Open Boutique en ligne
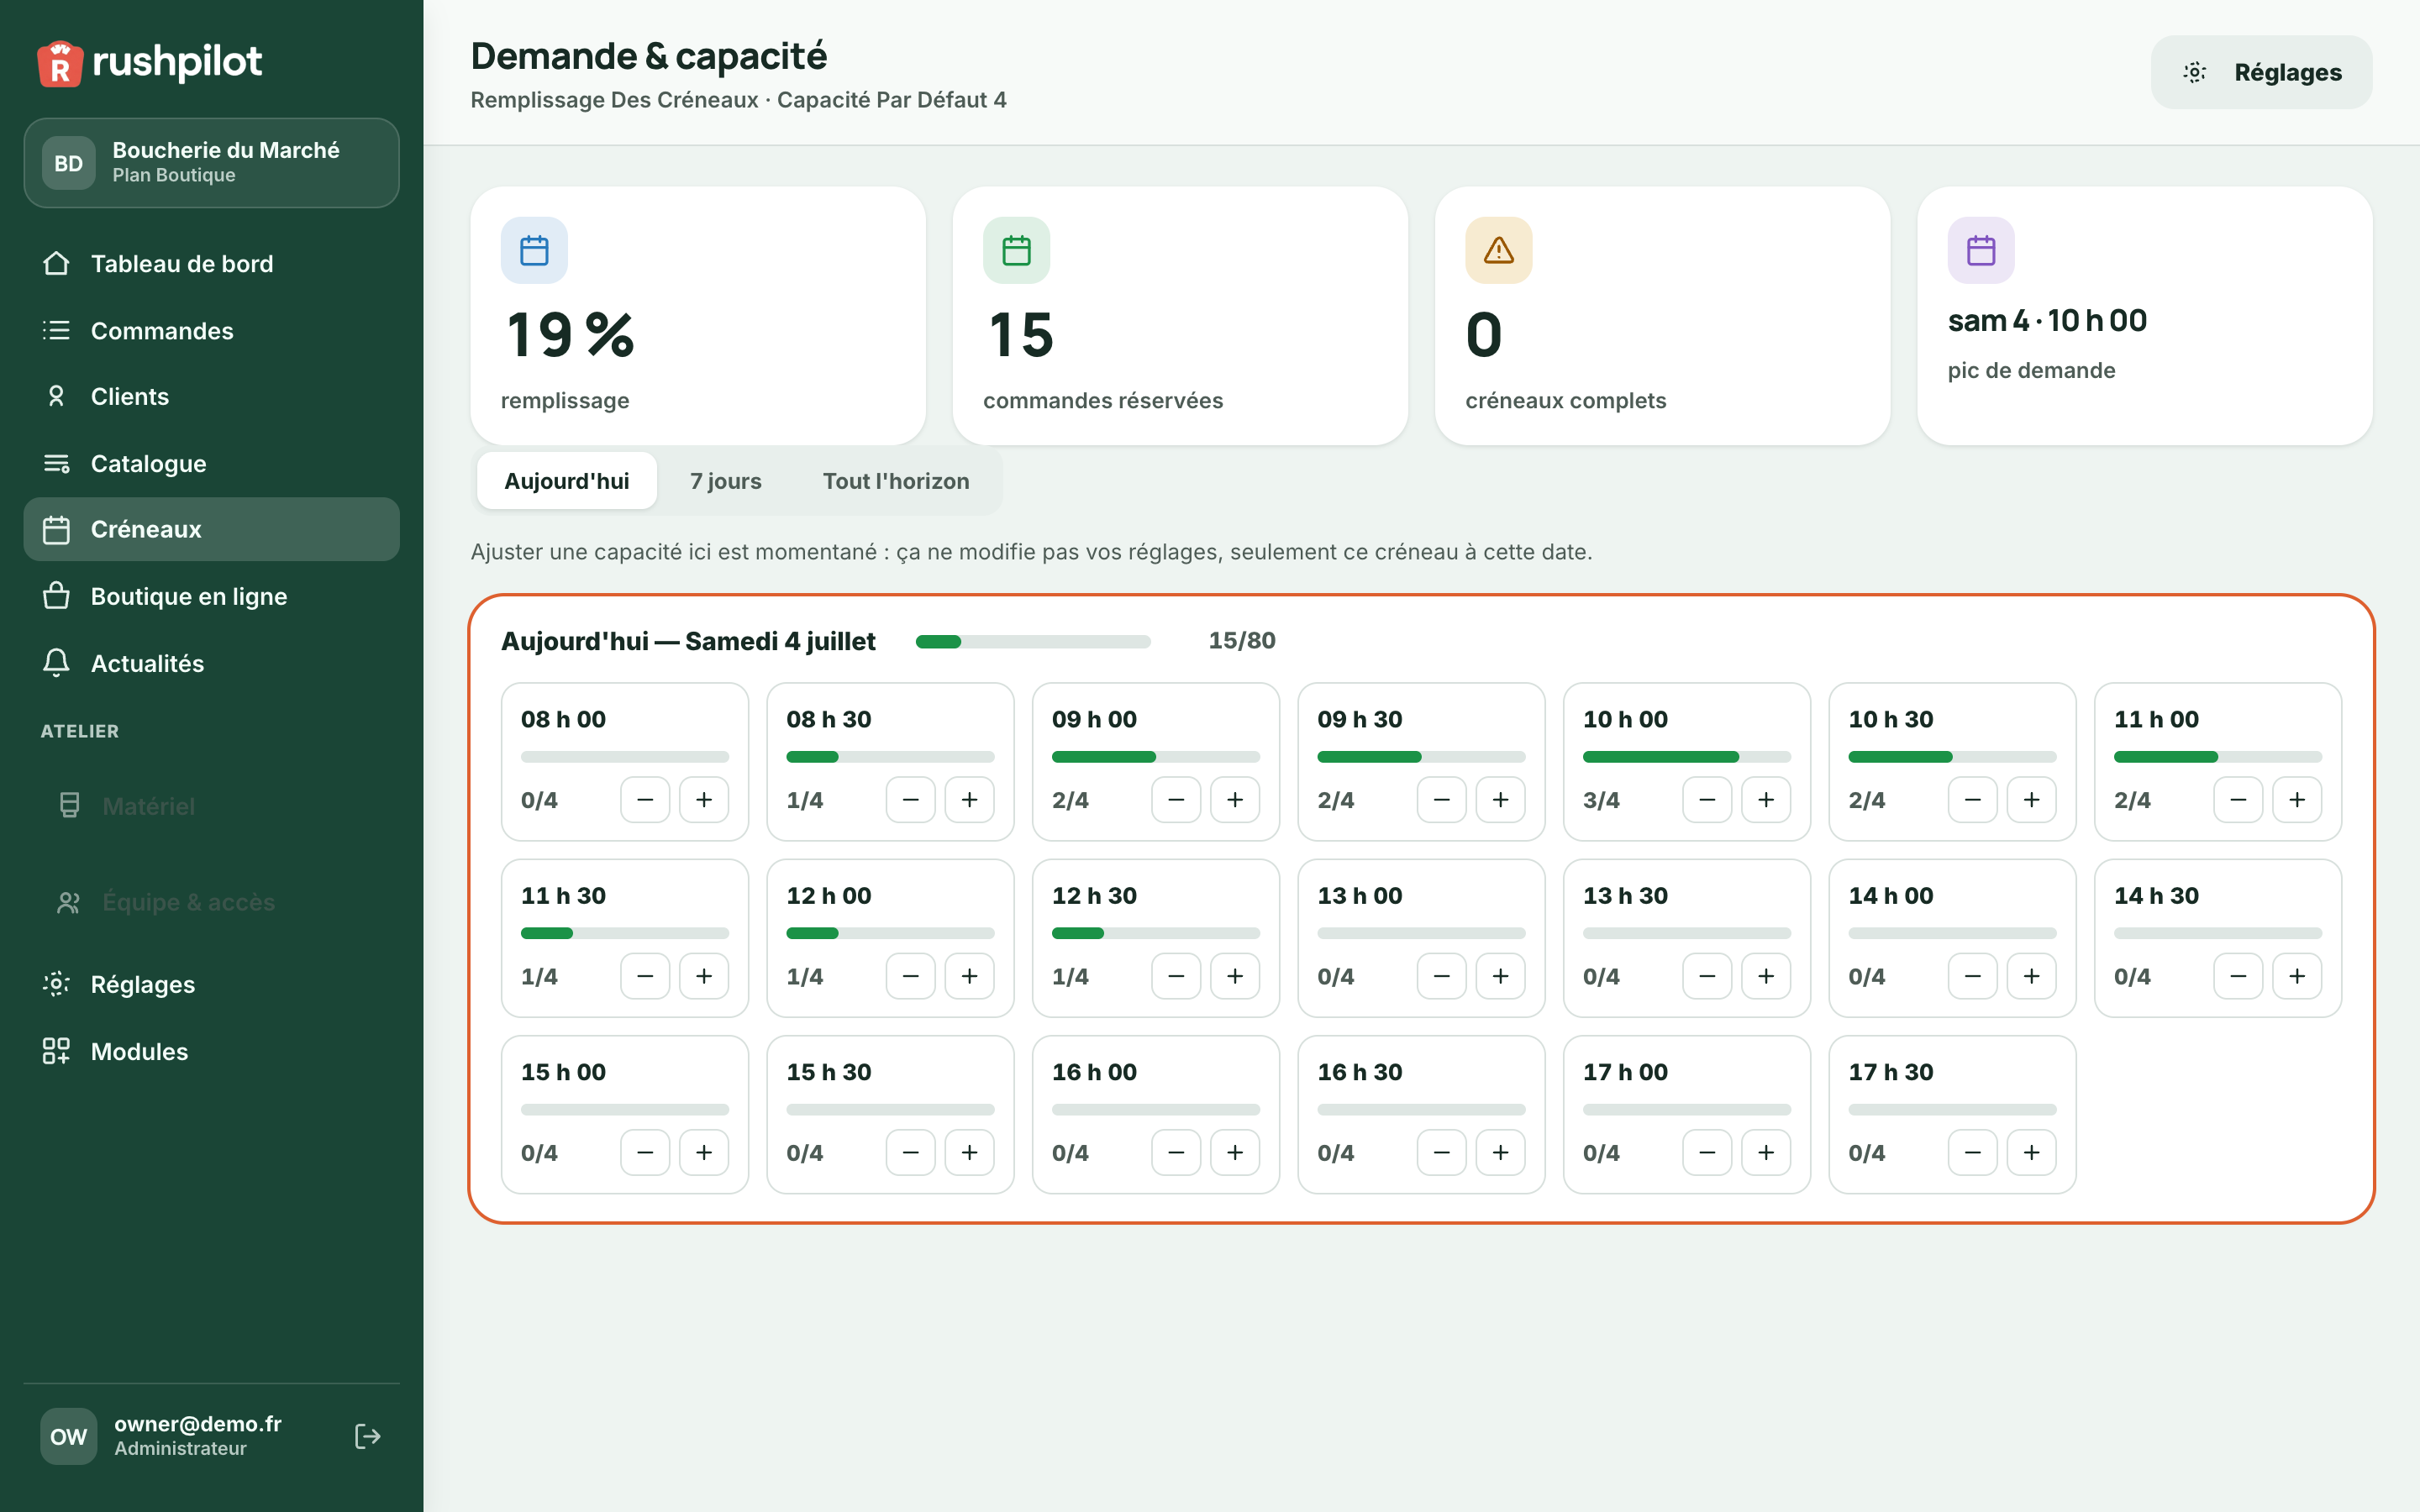 [x=211, y=596]
